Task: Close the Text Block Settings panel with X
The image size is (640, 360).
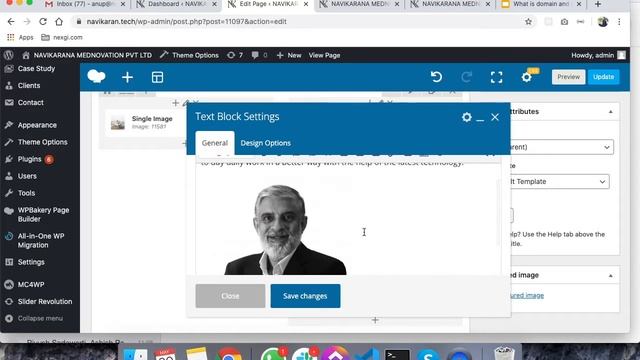Action: click(x=495, y=117)
